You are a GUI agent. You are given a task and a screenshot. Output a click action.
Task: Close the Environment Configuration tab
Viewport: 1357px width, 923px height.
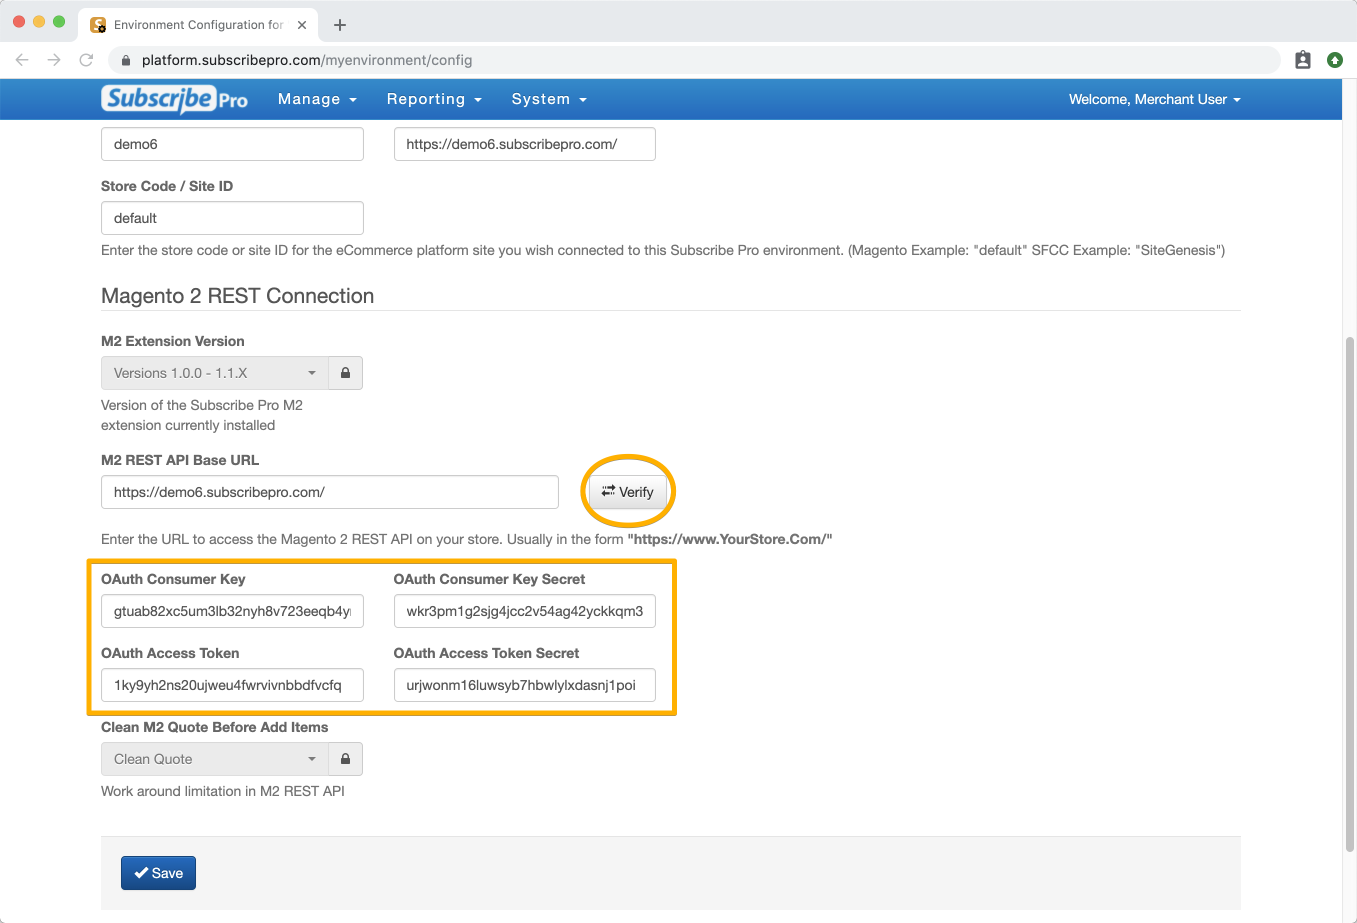coord(302,25)
